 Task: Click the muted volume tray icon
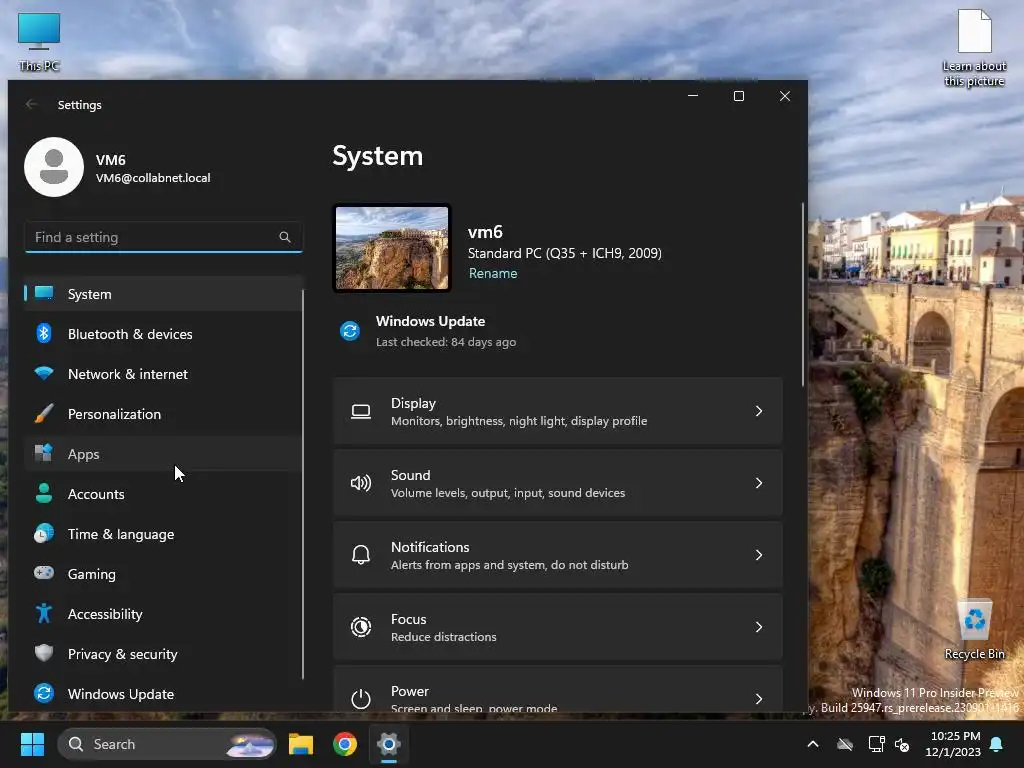point(902,744)
